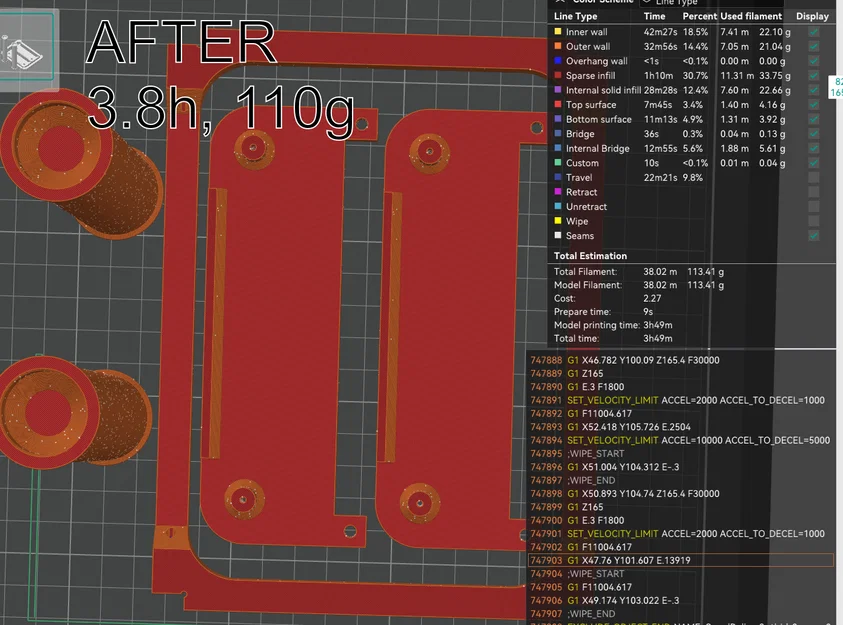Select G-code line 747888
This screenshot has width=843, height=625.
pos(681,361)
